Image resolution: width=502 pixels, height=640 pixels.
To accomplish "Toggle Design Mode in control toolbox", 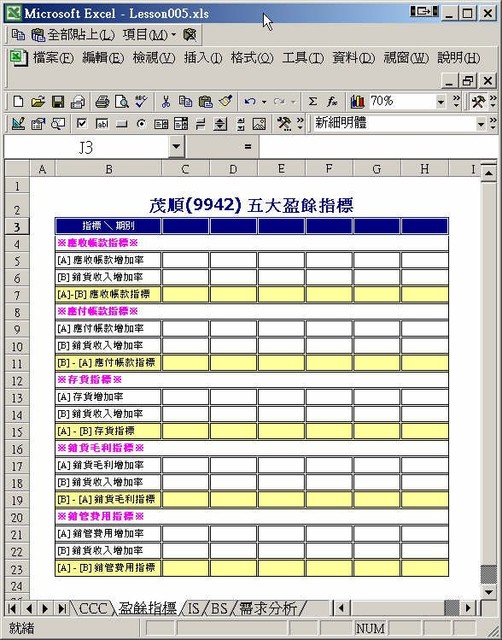I will click(18, 123).
